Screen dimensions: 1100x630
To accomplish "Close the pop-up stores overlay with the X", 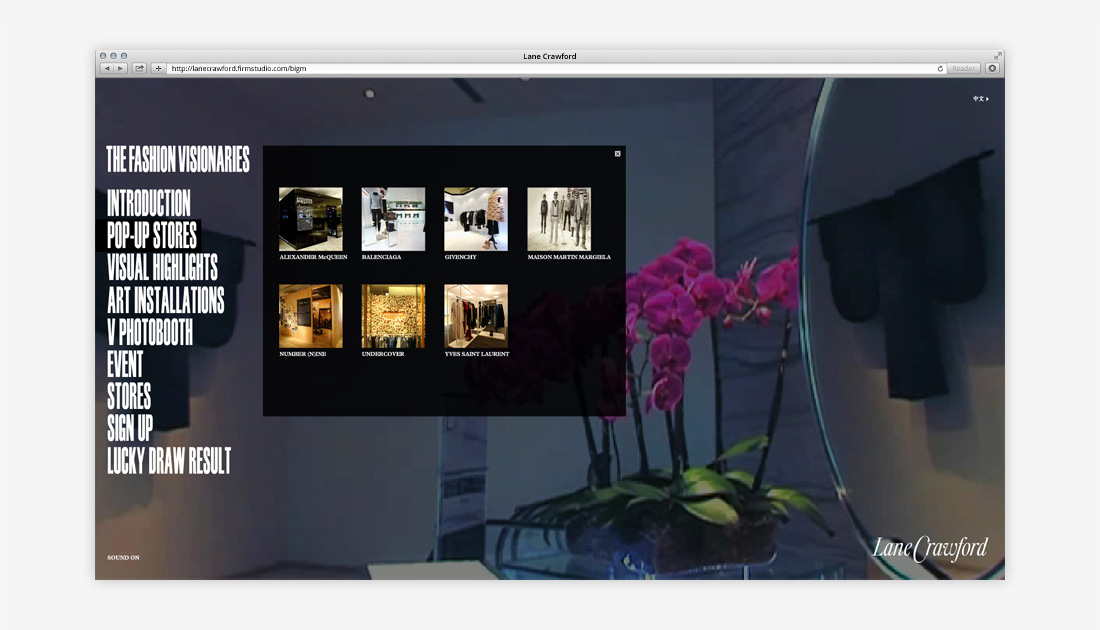I will pos(617,153).
